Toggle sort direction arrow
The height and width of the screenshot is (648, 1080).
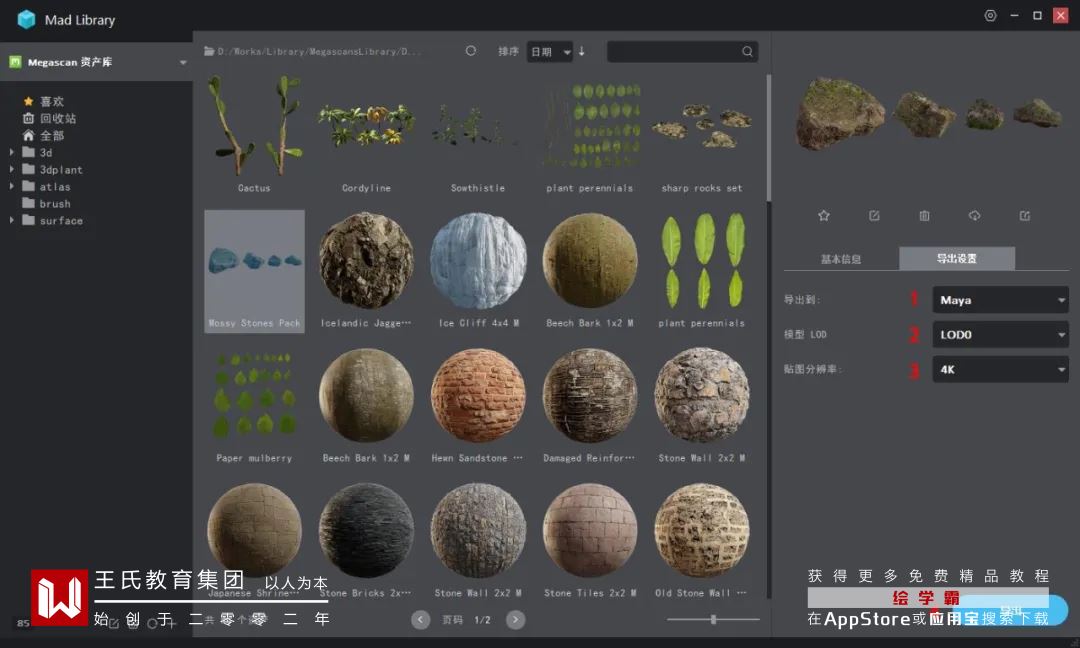(582, 51)
